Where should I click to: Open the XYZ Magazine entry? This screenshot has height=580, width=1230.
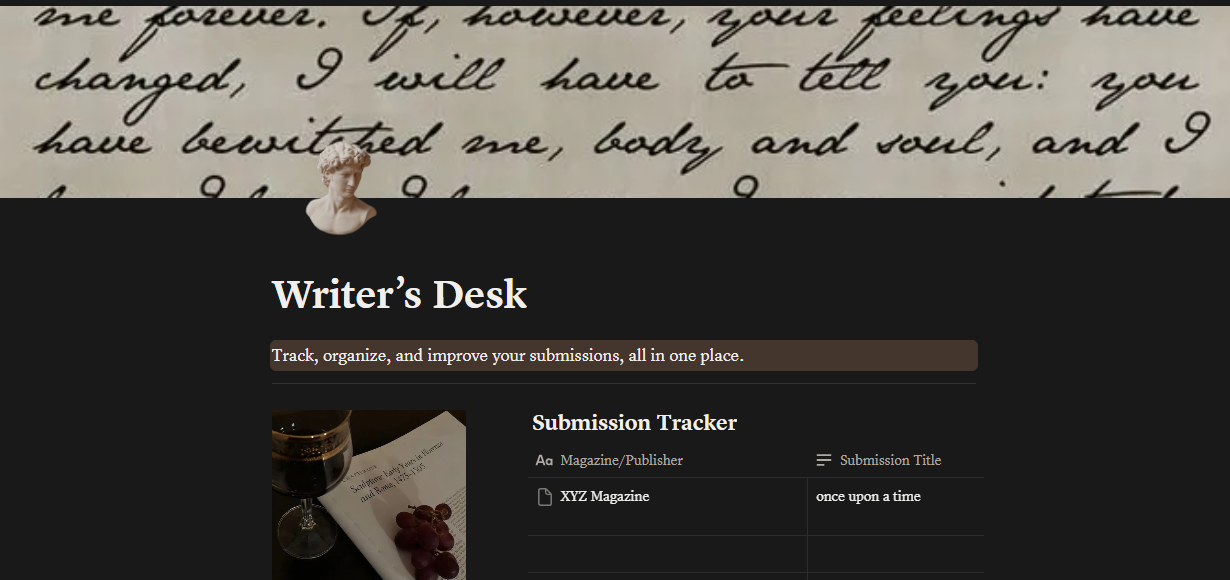604,497
